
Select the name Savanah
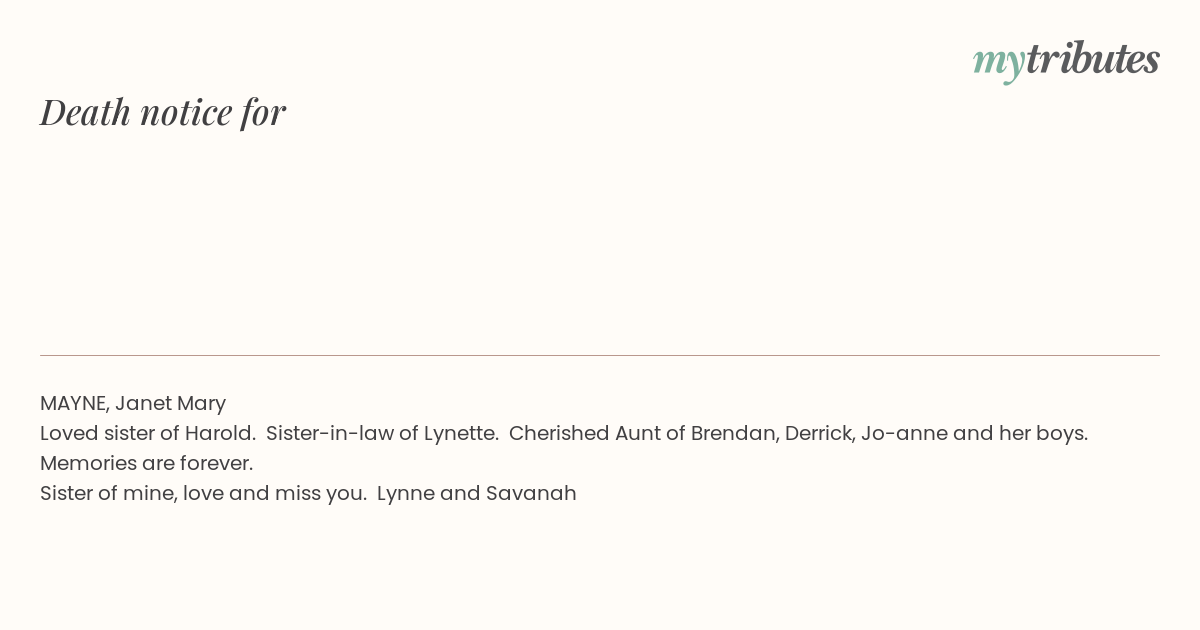(x=531, y=494)
